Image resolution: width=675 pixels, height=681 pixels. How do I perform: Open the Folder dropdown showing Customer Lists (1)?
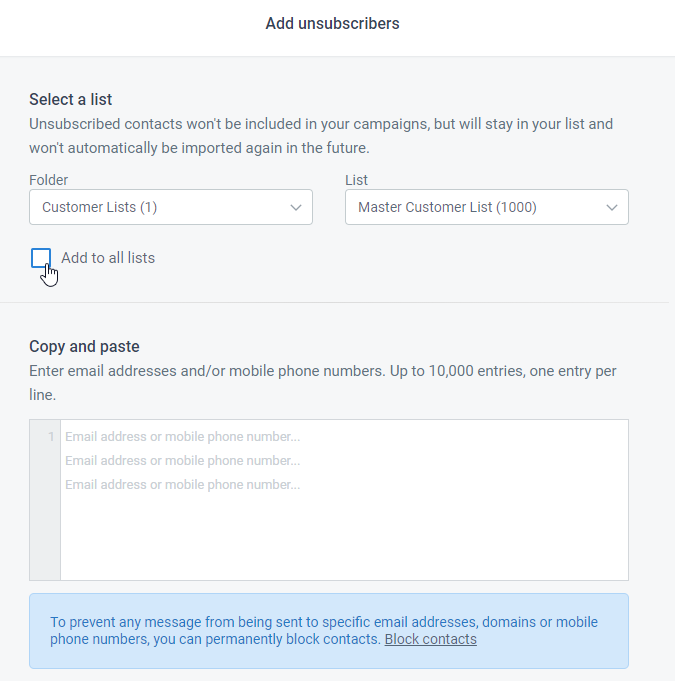(x=171, y=207)
